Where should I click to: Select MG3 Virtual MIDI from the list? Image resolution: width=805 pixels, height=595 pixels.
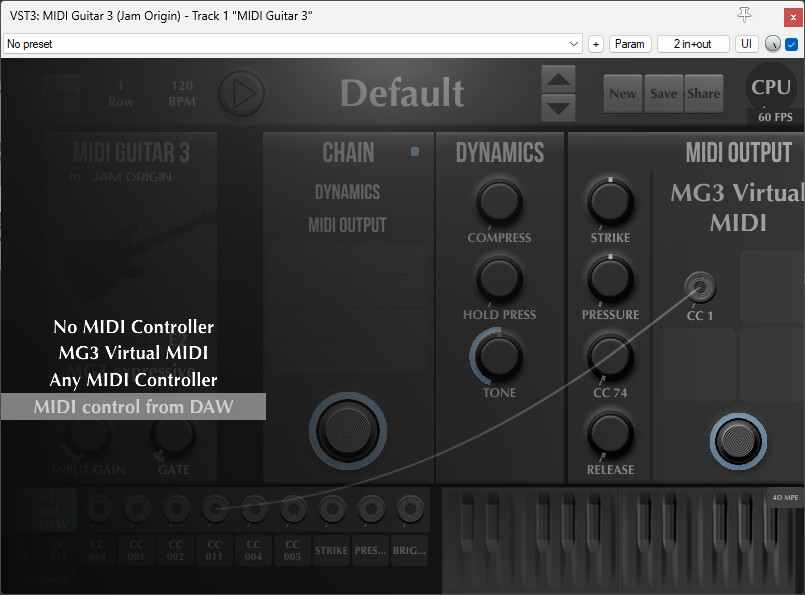tap(133, 353)
